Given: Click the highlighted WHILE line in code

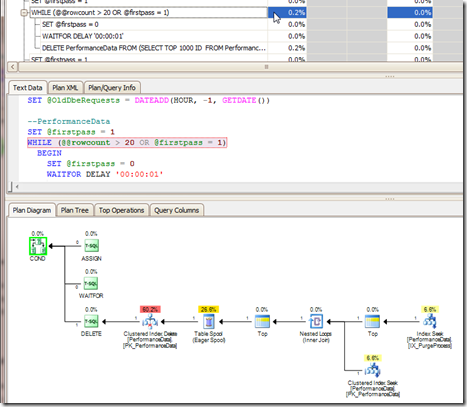Looking at the screenshot, I should [x=127, y=142].
